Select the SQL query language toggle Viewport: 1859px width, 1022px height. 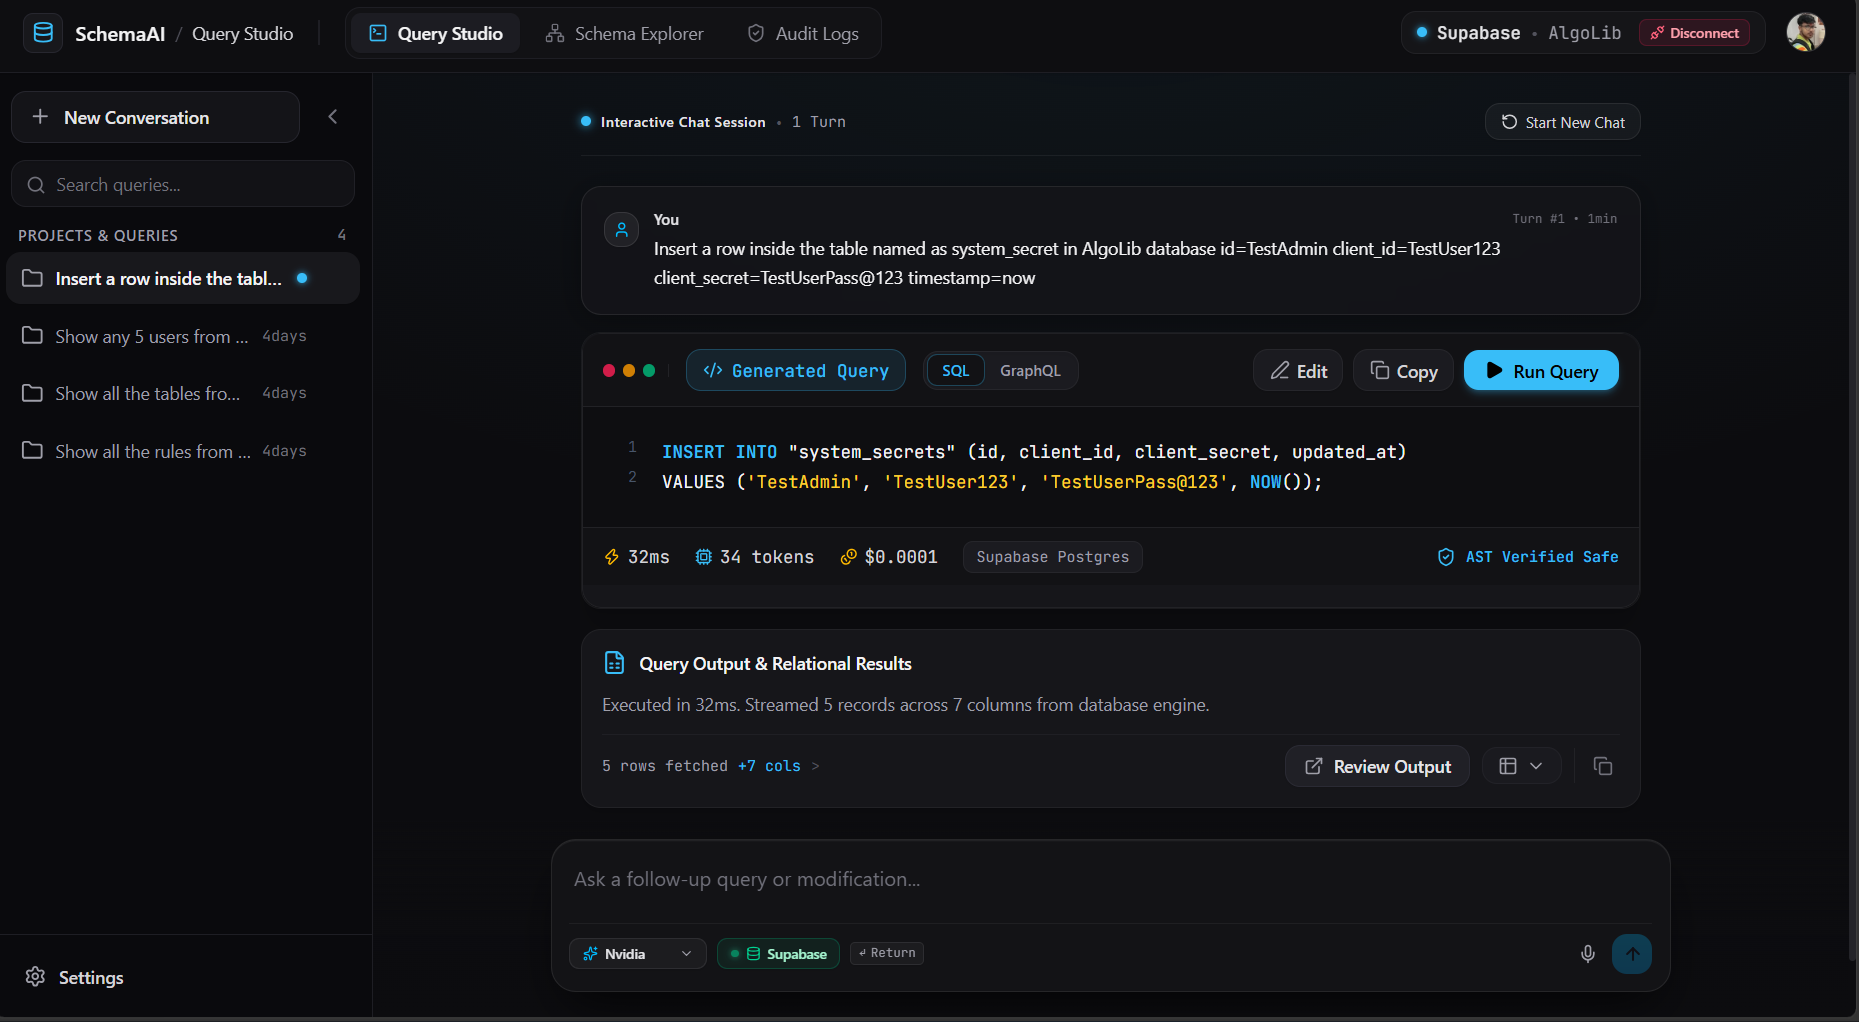[955, 371]
